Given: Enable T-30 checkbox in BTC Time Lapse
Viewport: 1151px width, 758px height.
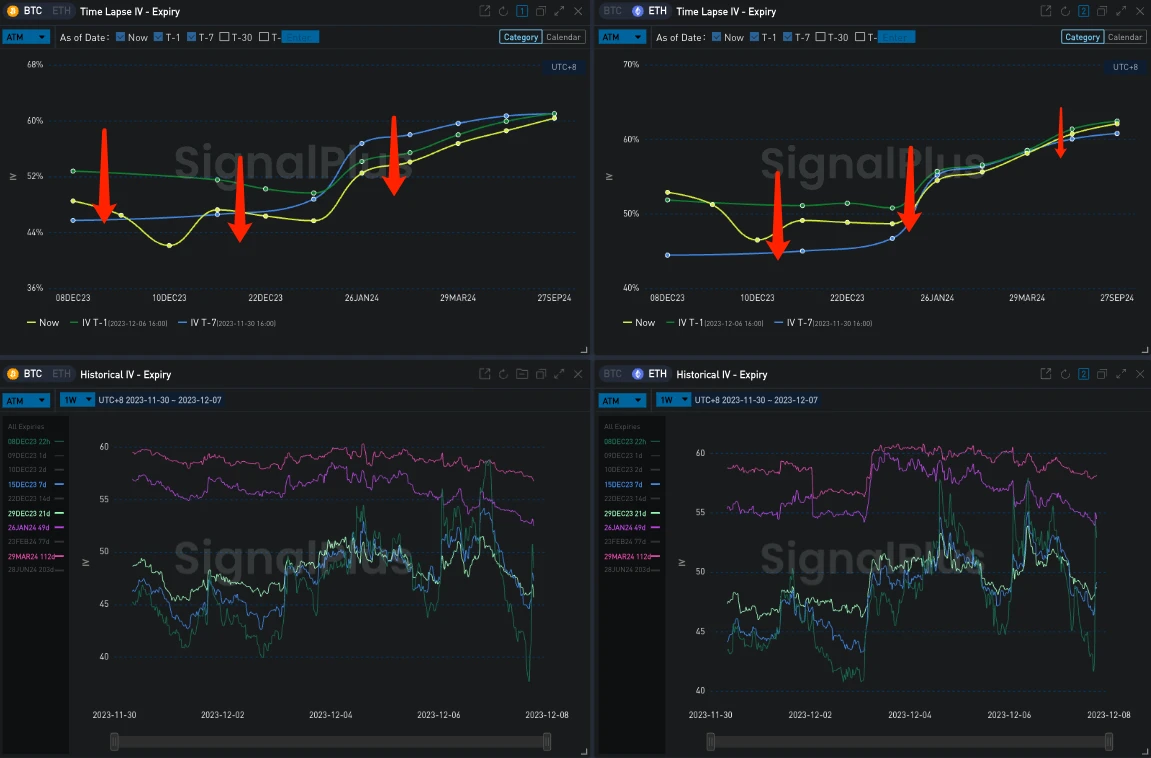Looking at the screenshot, I should 224,37.
